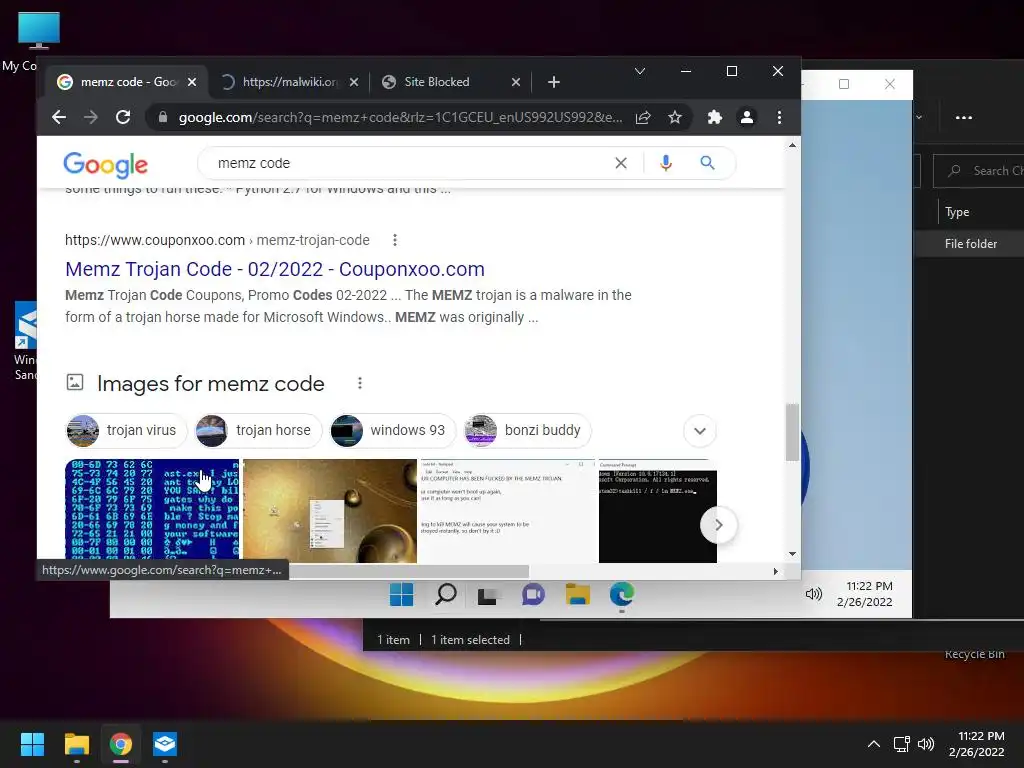Open command prompt image thumbnail
Screen dimensions: 1024x768
coord(658,511)
